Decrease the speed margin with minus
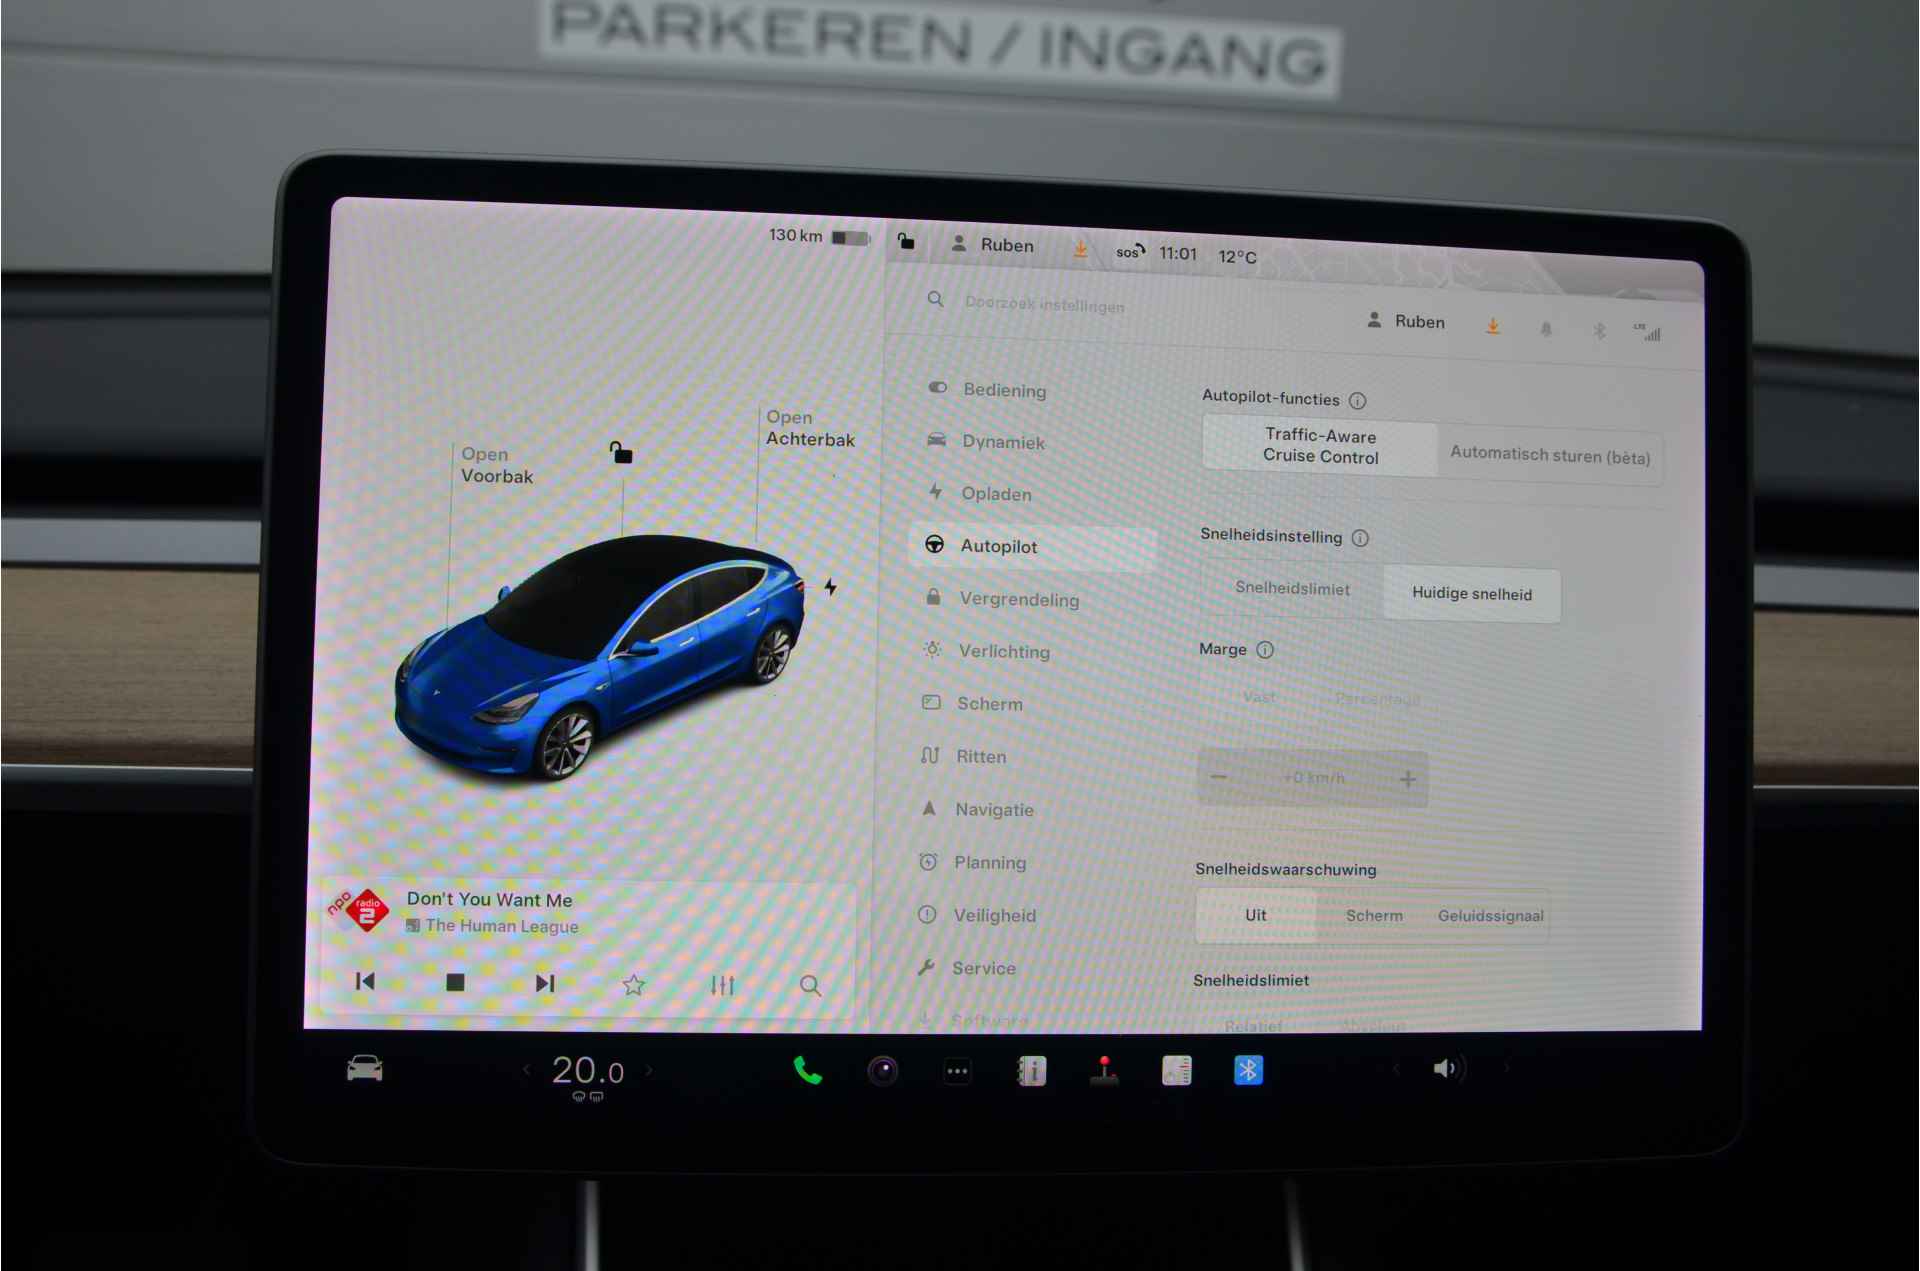Image resolution: width=1920 pixels, height=1271 pixels. pos(1219,777)
